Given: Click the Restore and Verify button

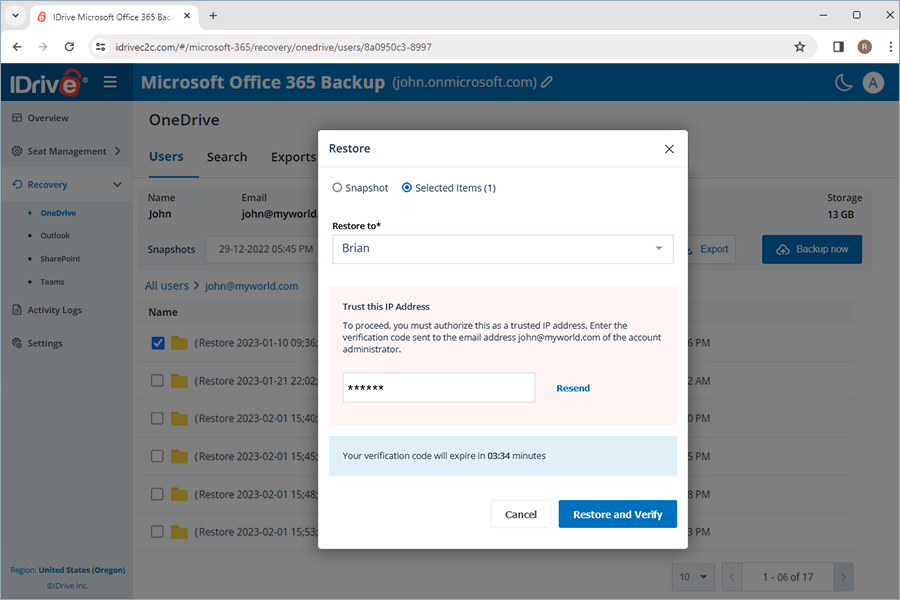Looking at the screenshot, I should tap(618, 514).
